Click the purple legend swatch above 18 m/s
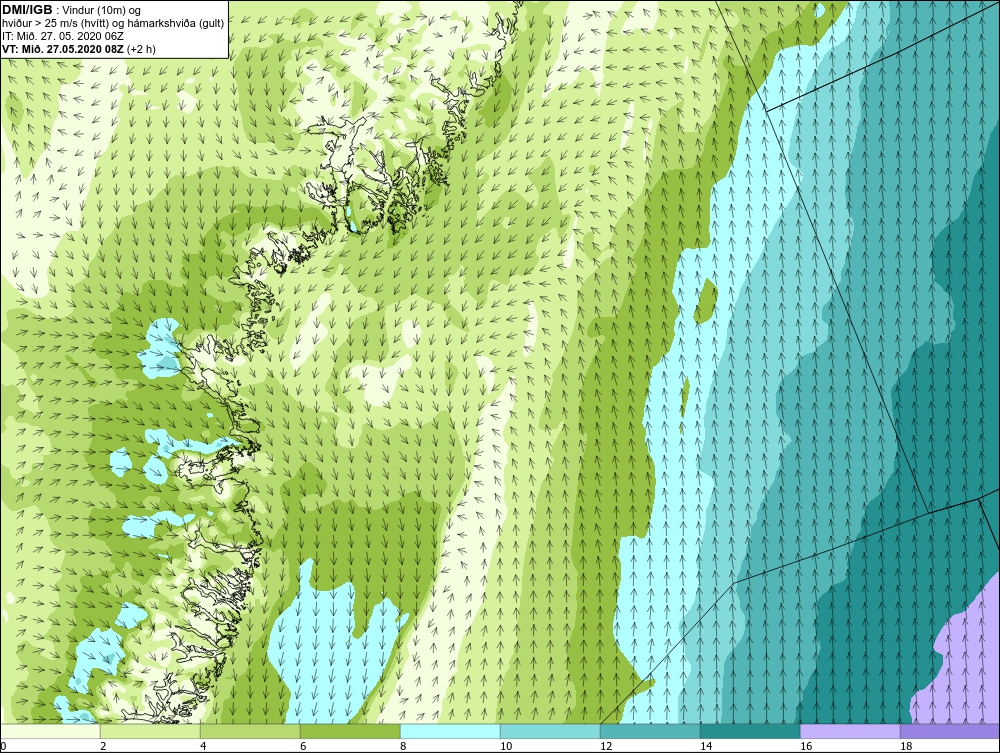 tap(950, 731)
